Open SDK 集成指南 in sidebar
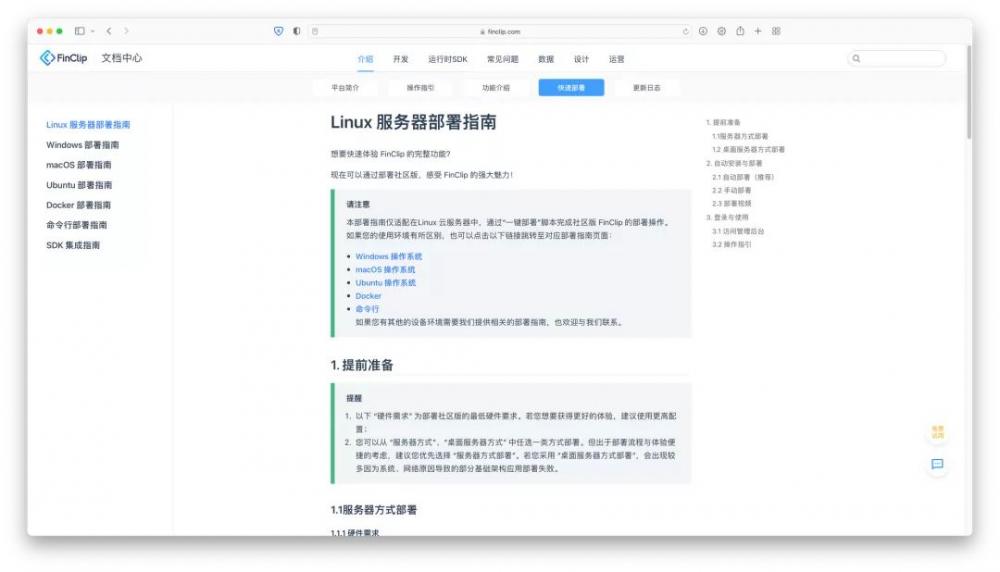Screen dimensions: 1000x572 pyautogui.click(x=73, y=245)
